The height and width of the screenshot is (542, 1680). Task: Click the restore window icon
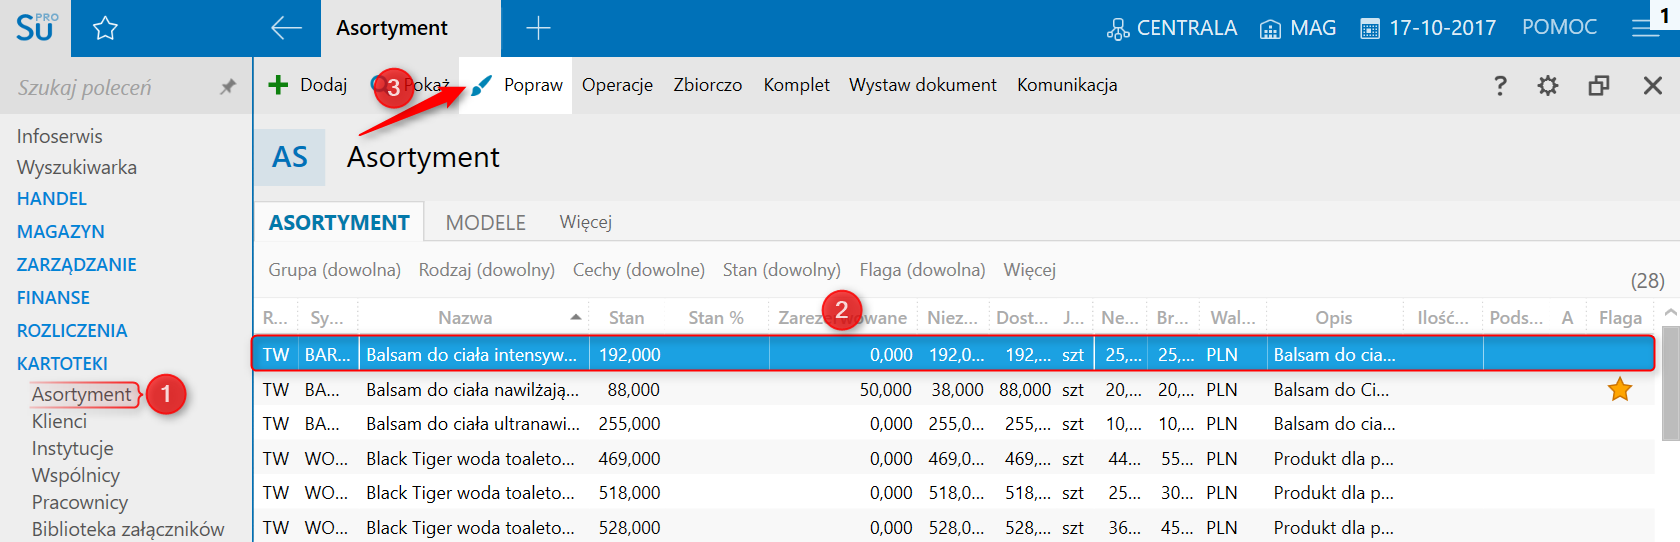point(1599,86)
